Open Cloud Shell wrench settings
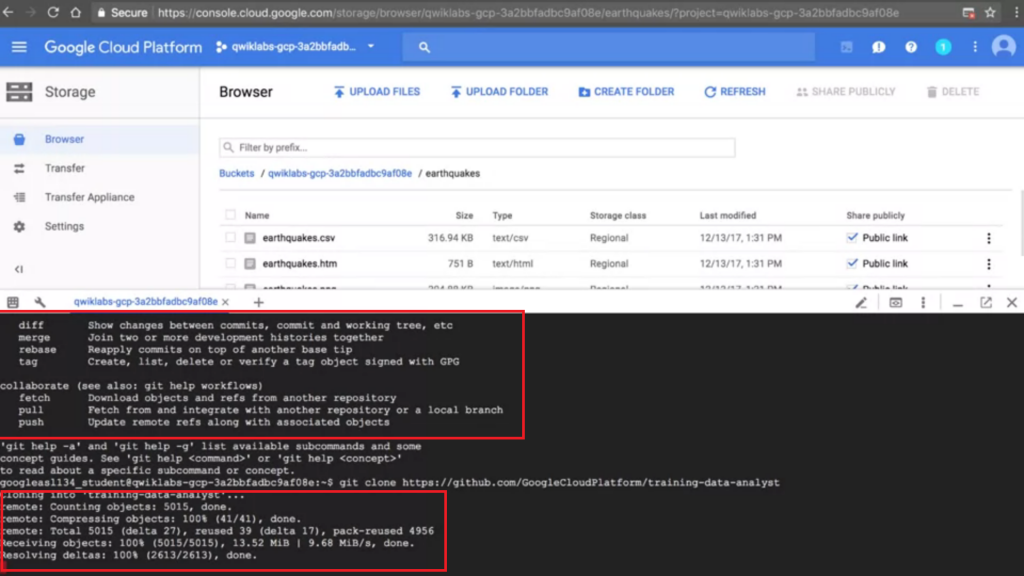This screenshot has height=576, width=1024. (40, 302)
